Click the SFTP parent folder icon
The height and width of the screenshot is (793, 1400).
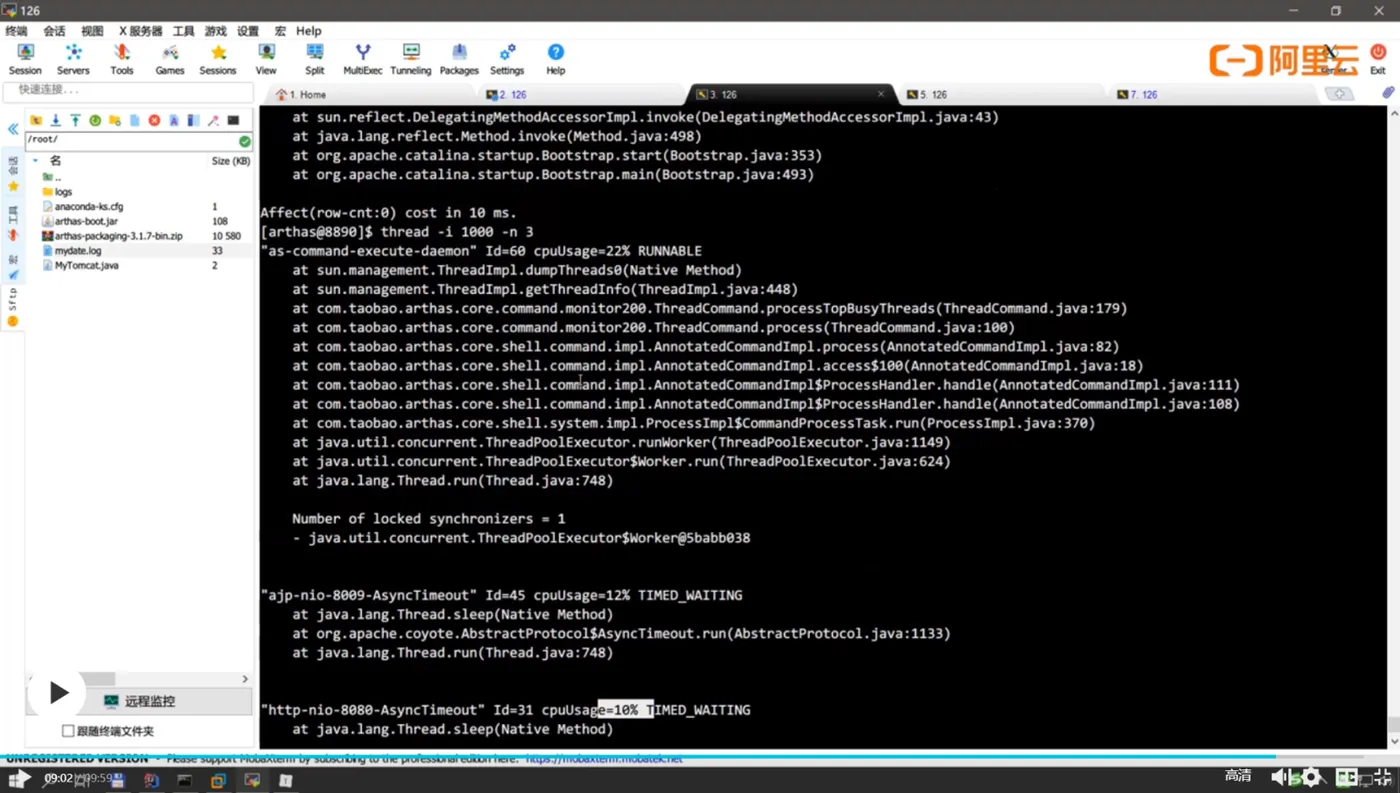[36, 120]
